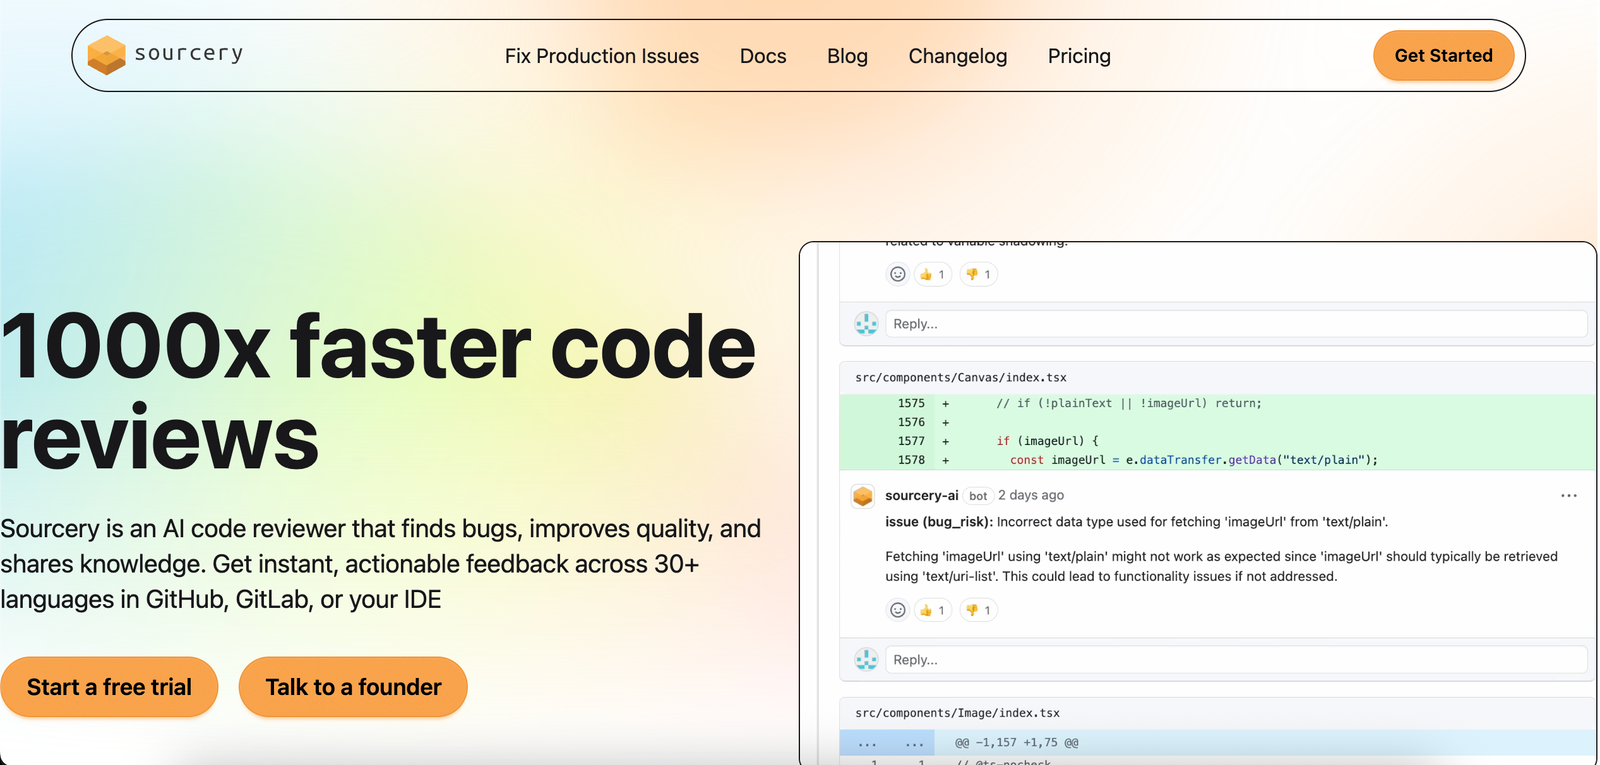Click code line number 1575
The image size is (1600, 765).
point(911,403)
